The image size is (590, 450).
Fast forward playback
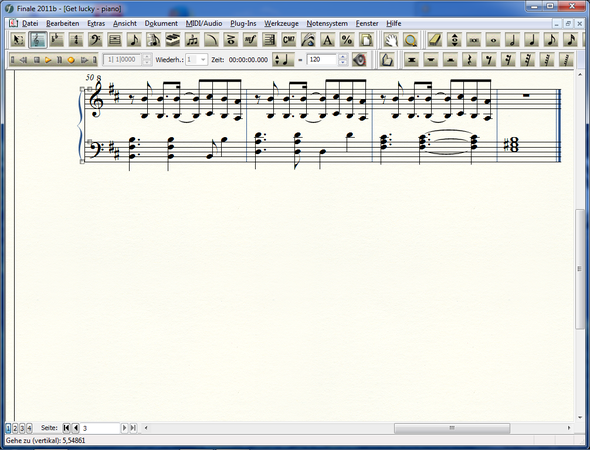[84, 60]
